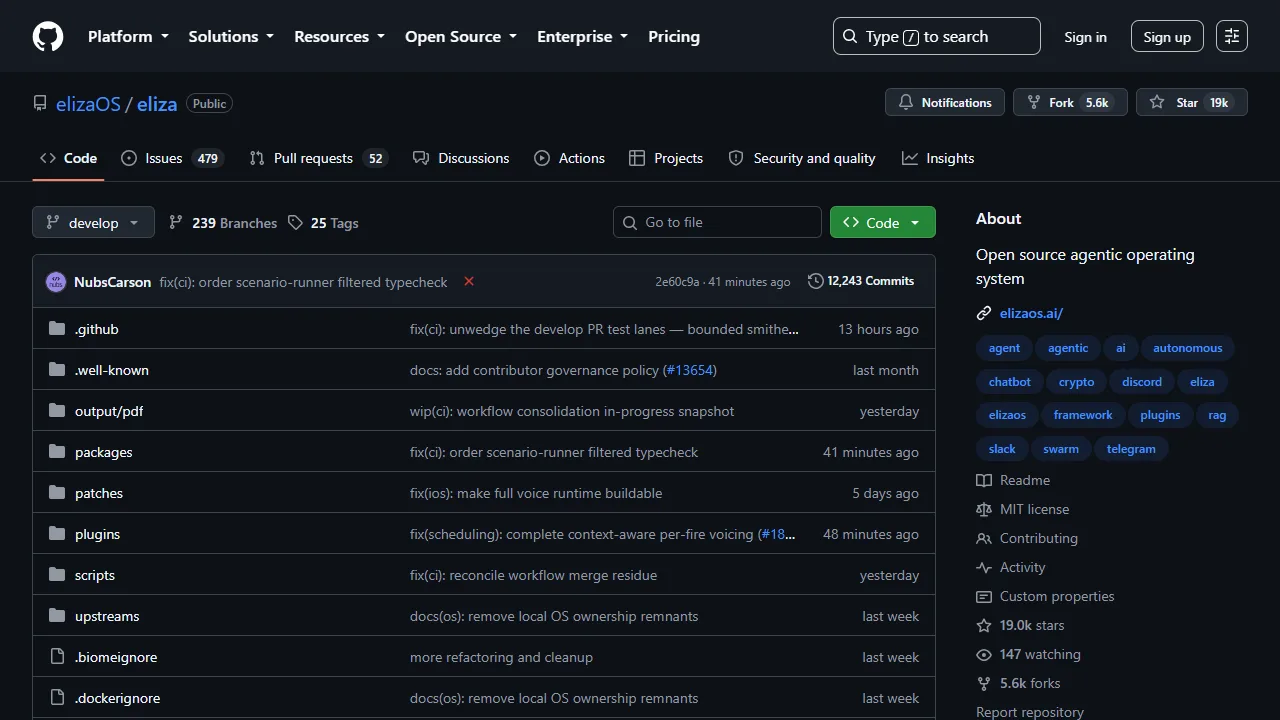The image size is (1280, 720).
Task: Expand the Solutions menu
Action: (x=231, y=36)
